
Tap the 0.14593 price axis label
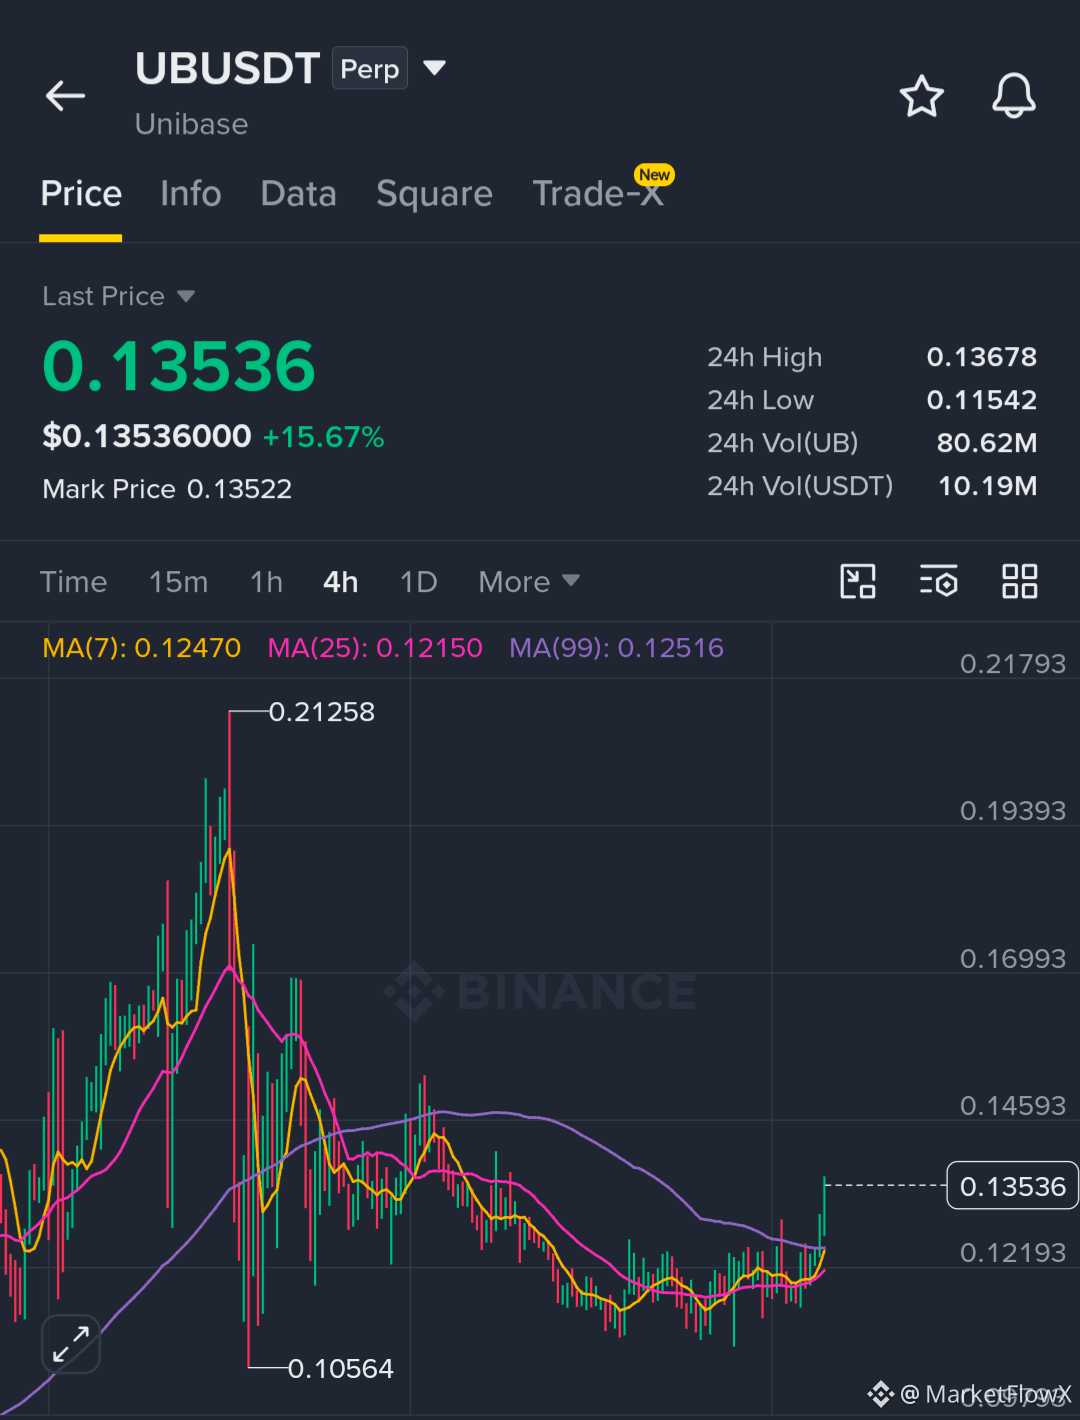coord(1012,1106)
